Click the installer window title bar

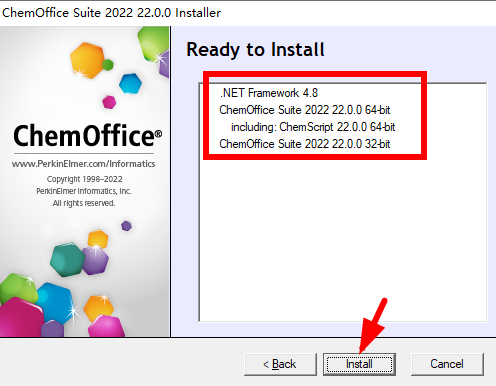point(248,13)
